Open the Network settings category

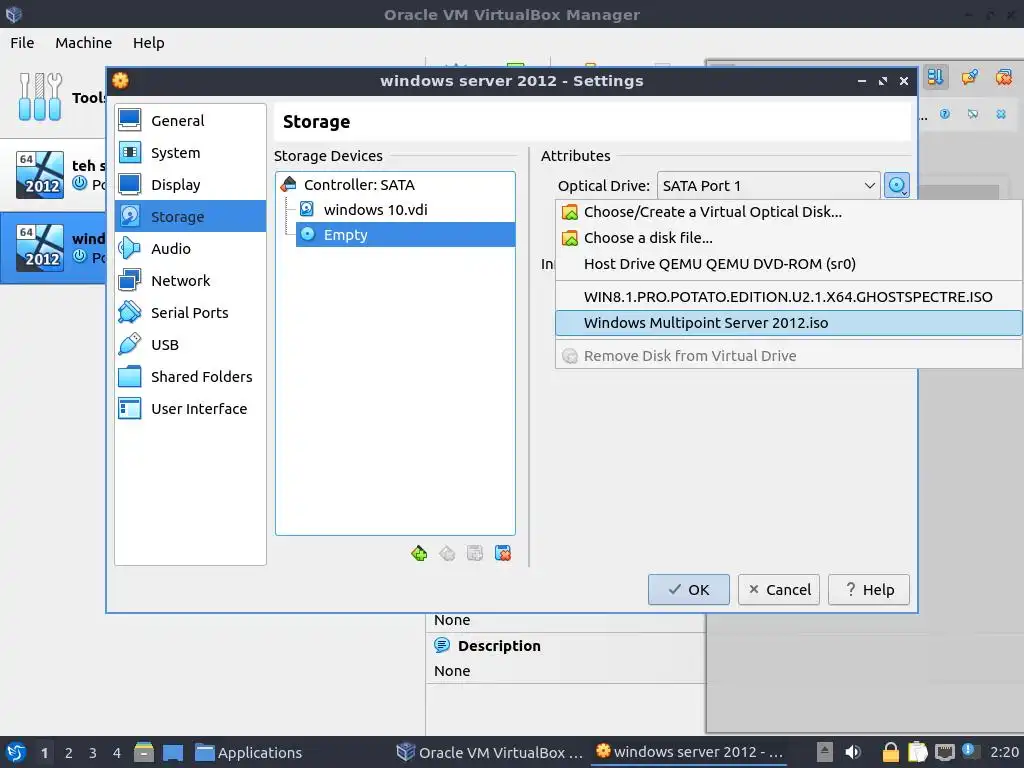(x=190, y=280)
